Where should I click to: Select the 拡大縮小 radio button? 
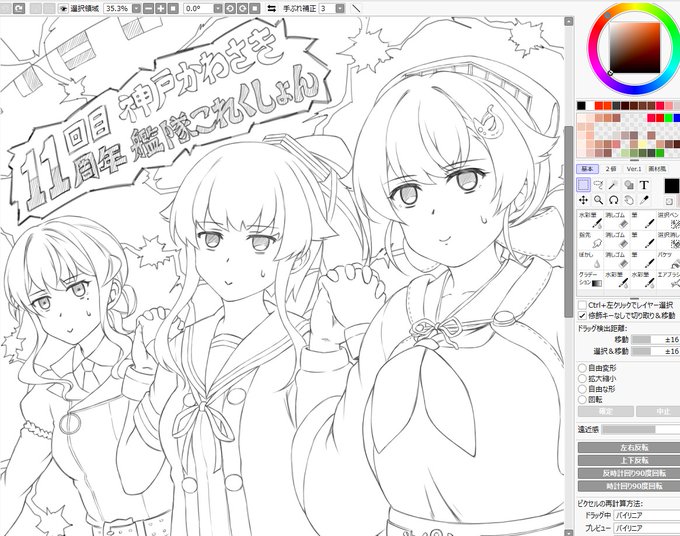(582, 378)
